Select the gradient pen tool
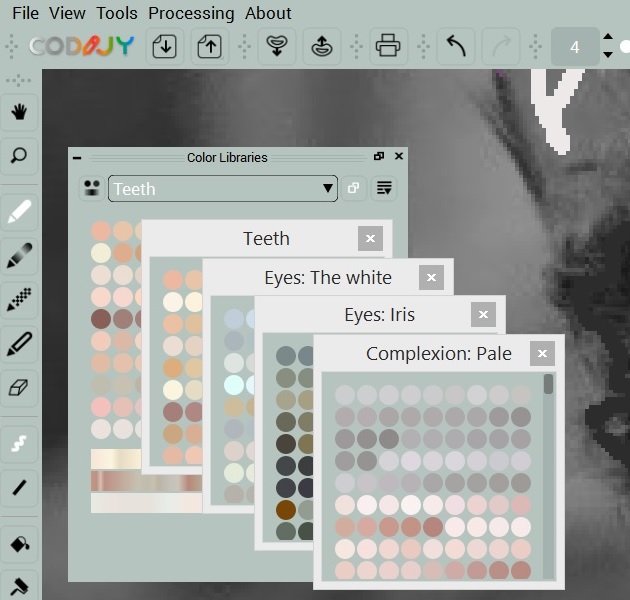Viewport: 630px width, 600px height. coord(19,256)
